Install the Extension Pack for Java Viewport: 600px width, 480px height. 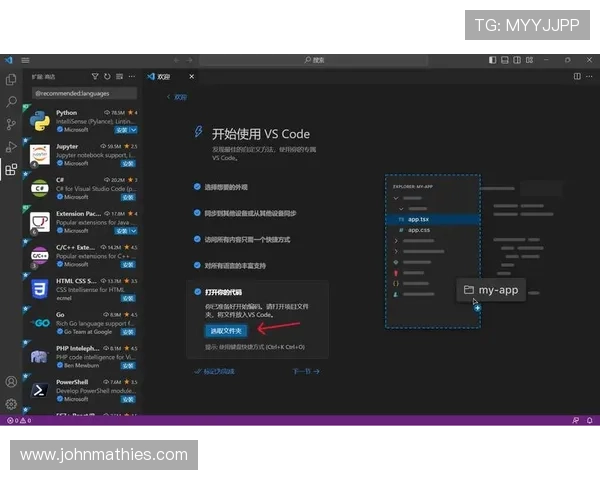[122, 231]
